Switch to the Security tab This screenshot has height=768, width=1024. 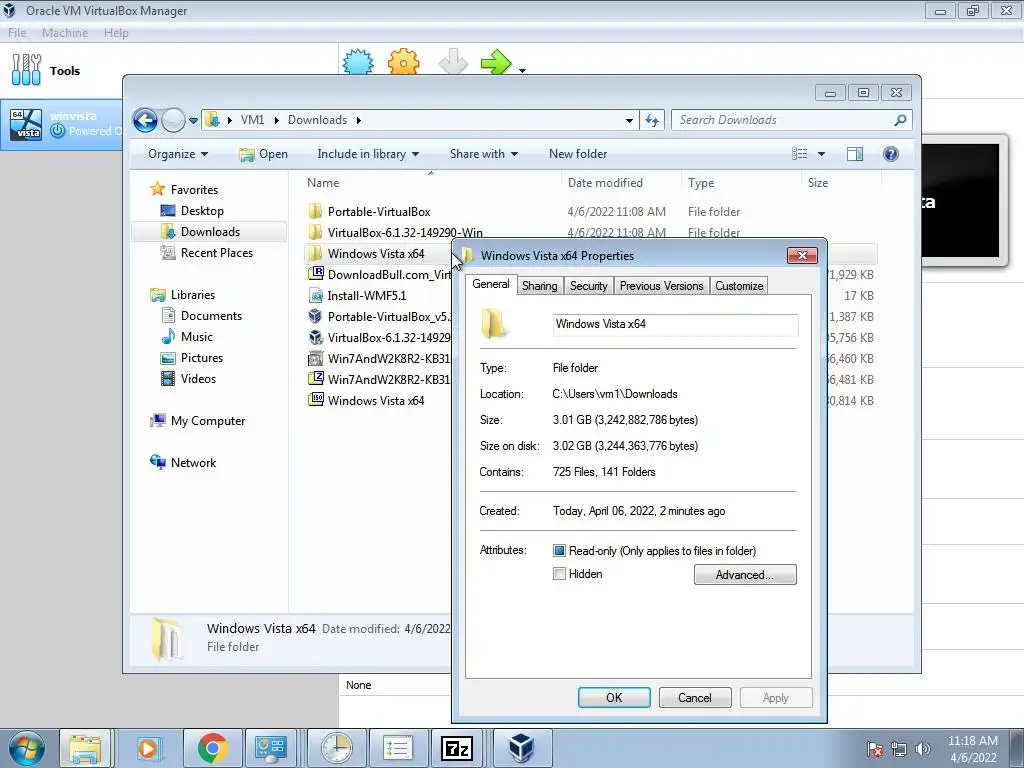588,286
